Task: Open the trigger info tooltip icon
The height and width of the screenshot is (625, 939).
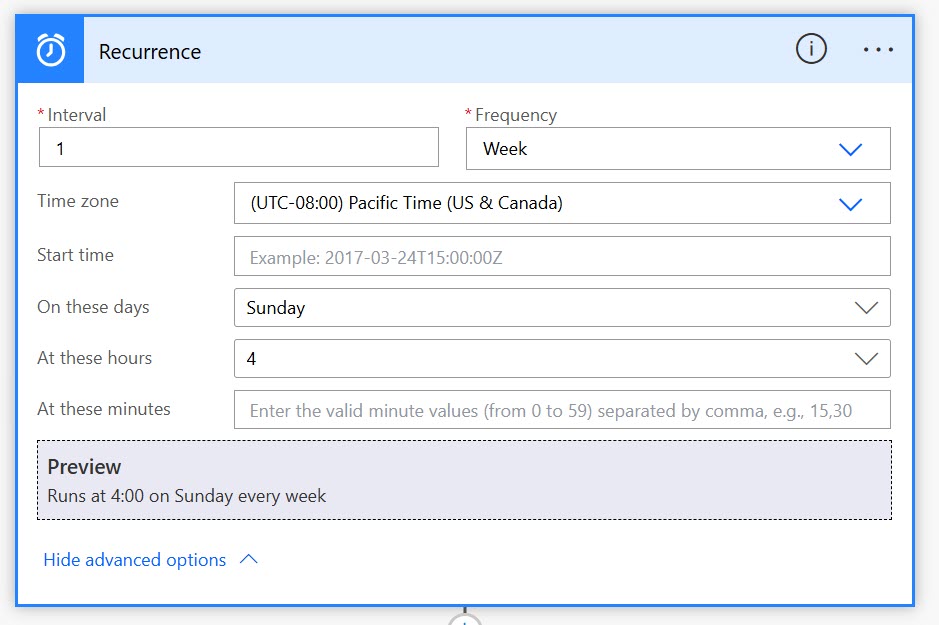Action: [811, 48]
